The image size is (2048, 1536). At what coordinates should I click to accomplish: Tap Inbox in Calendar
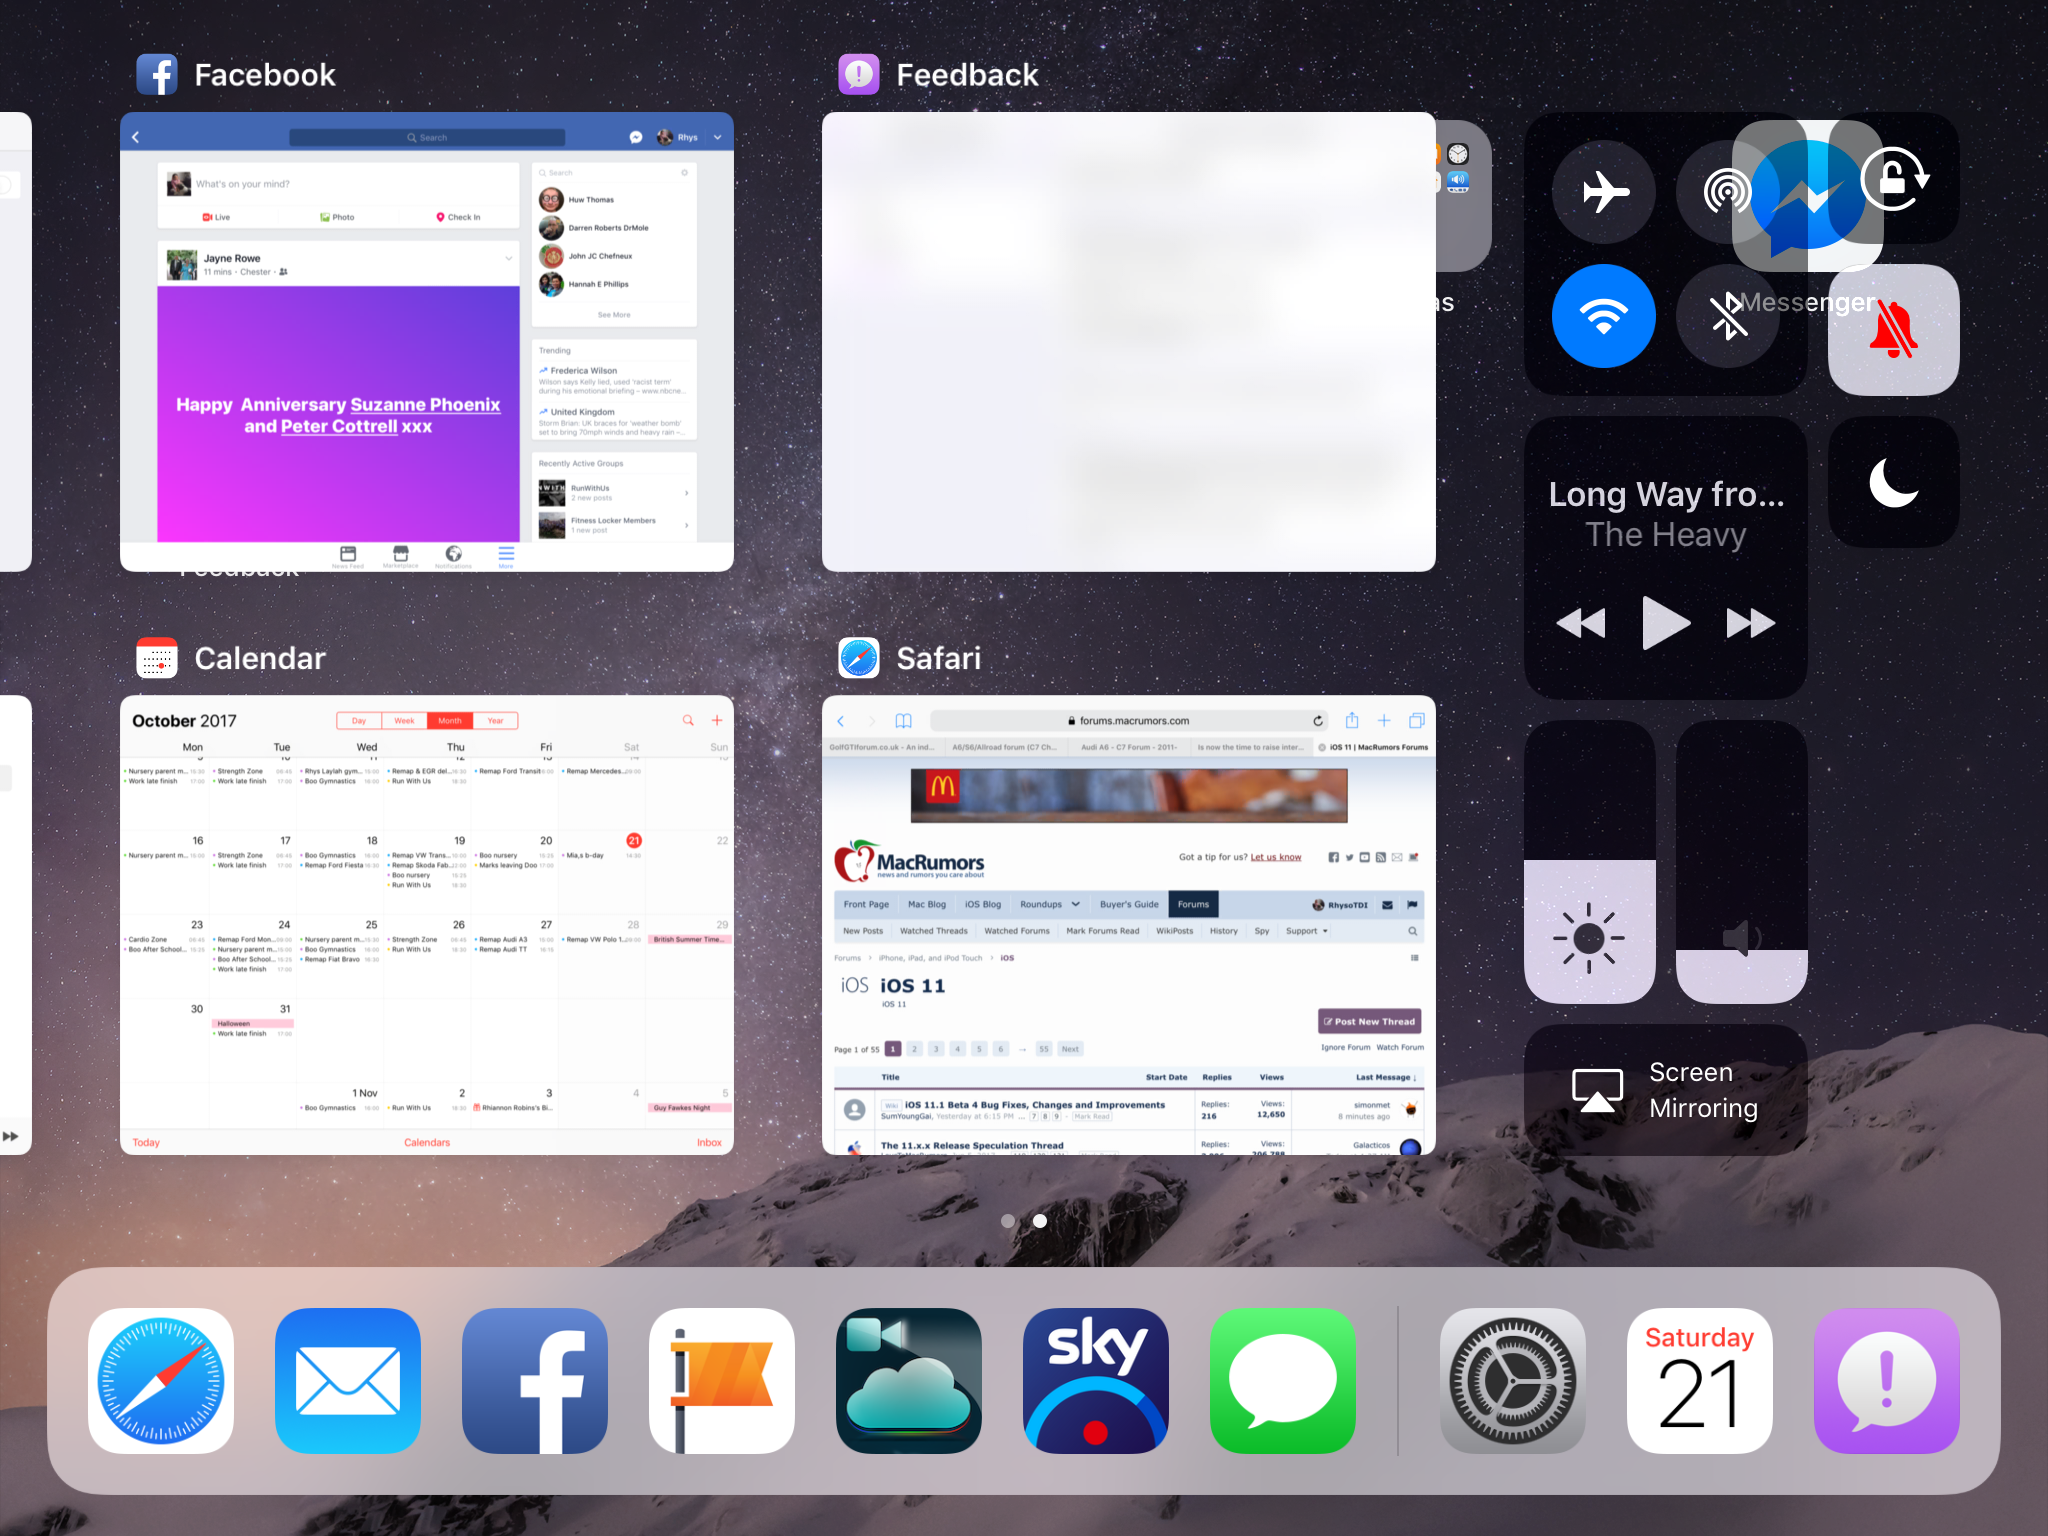(709, 1142)
